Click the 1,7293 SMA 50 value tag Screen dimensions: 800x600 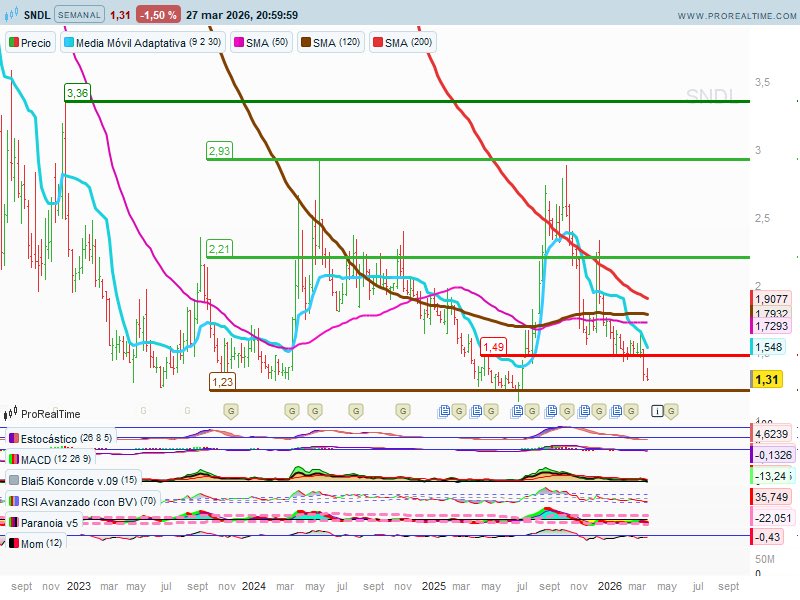771,326
